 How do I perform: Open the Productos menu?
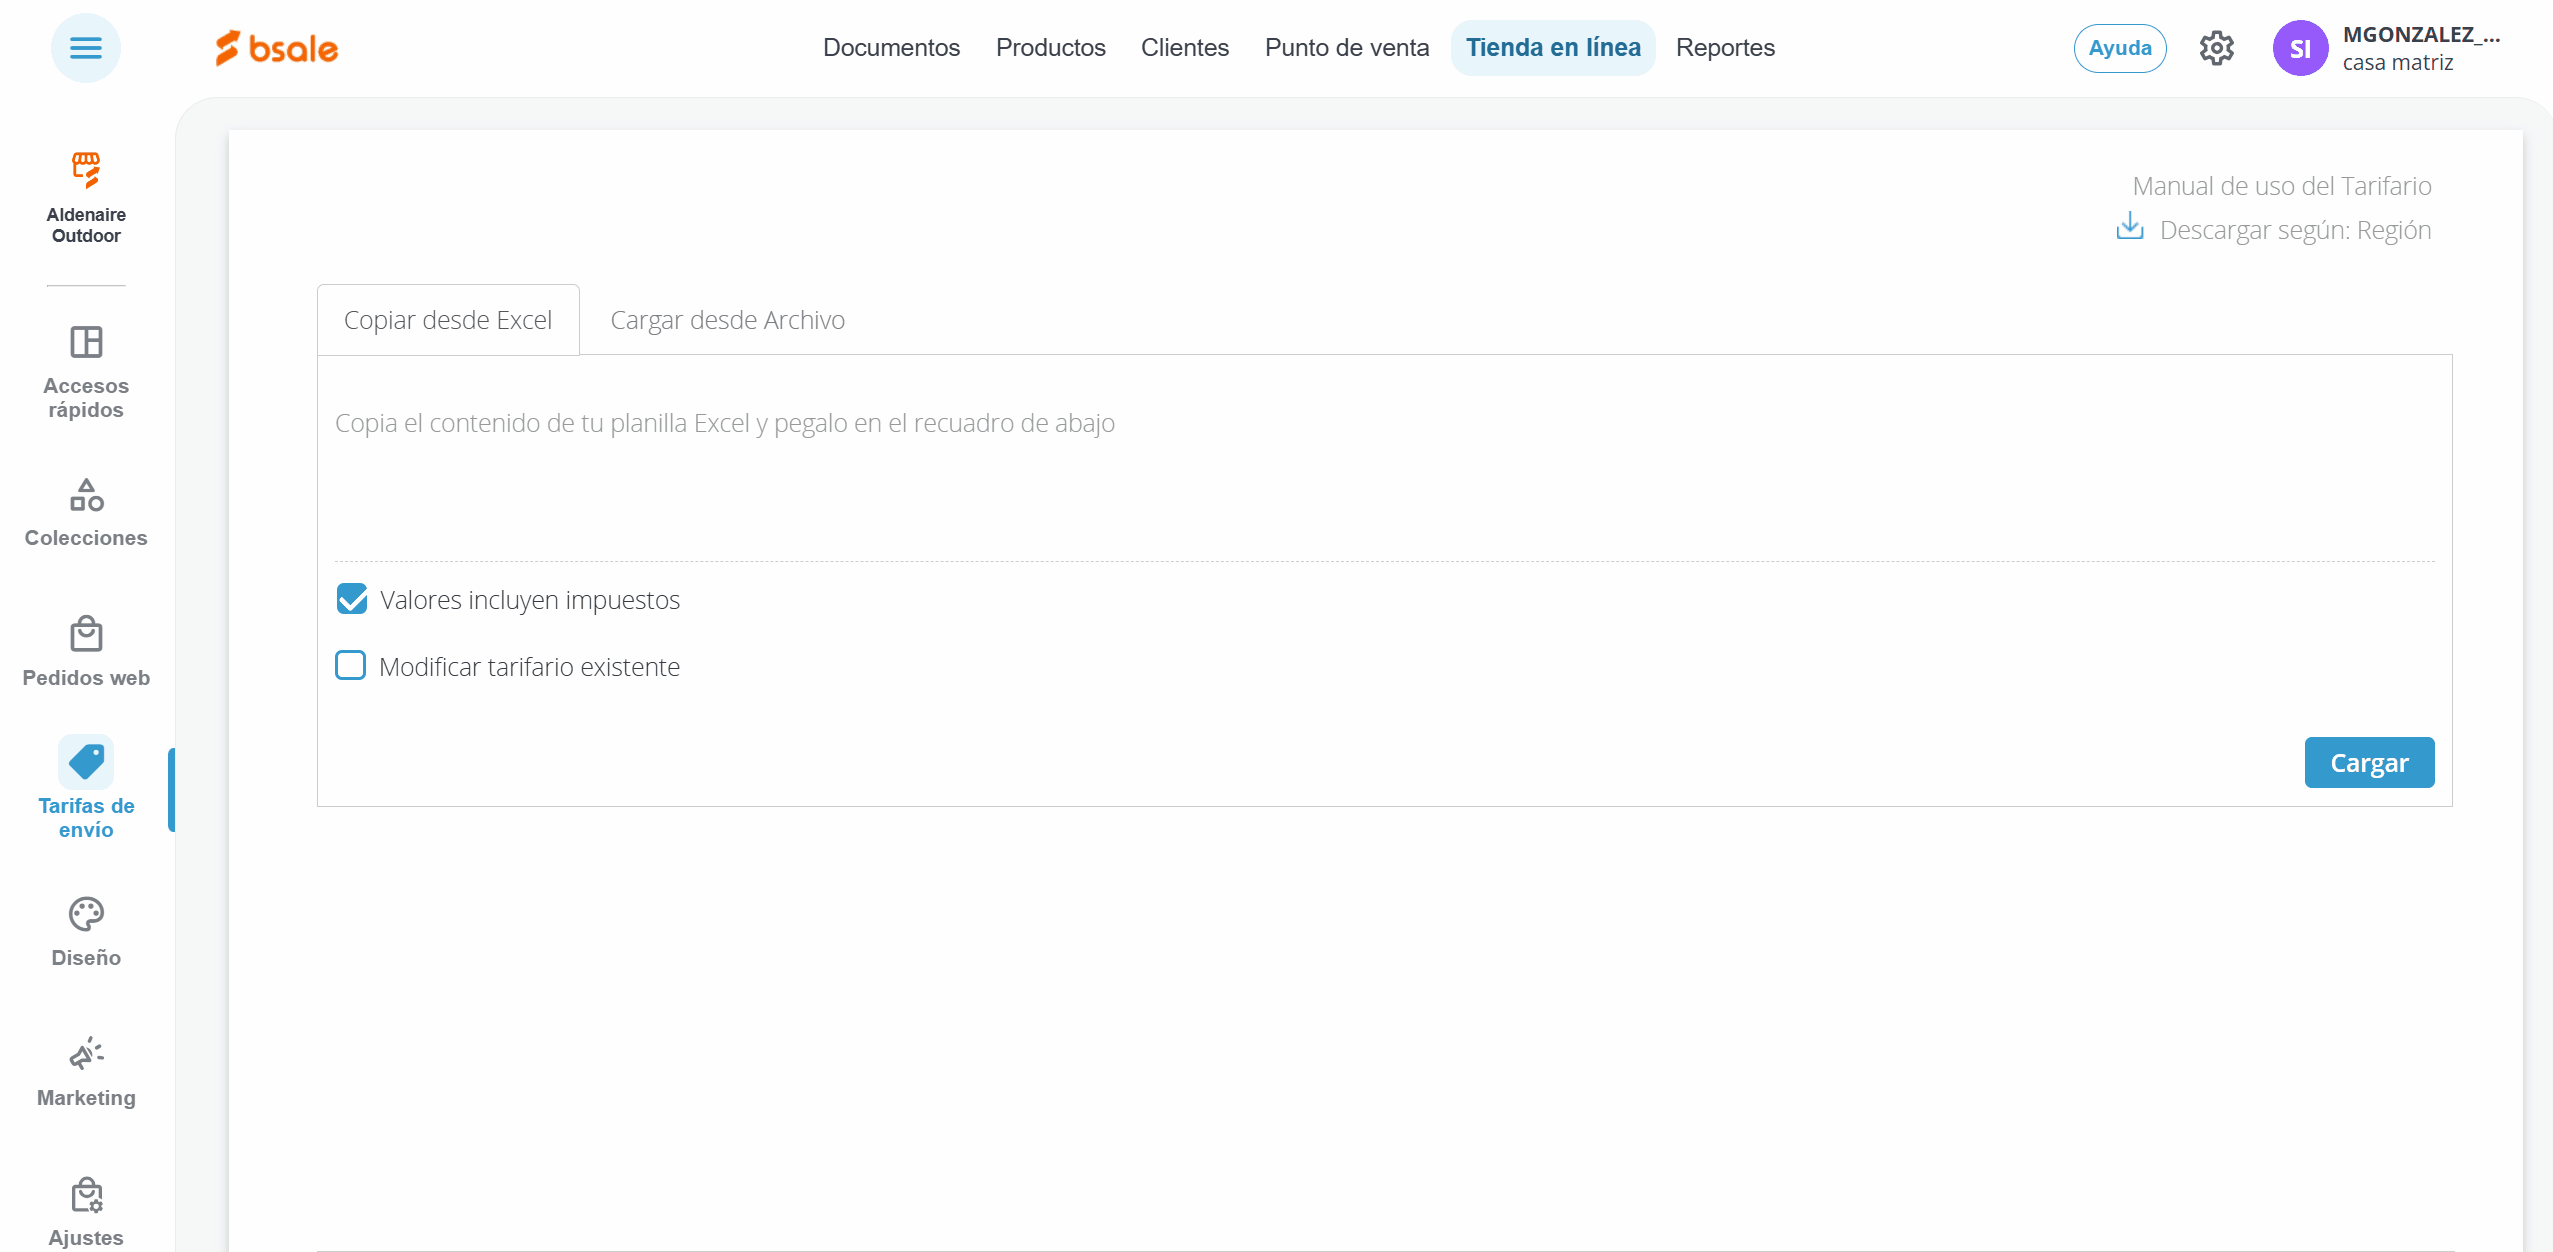coord(1050,48)
